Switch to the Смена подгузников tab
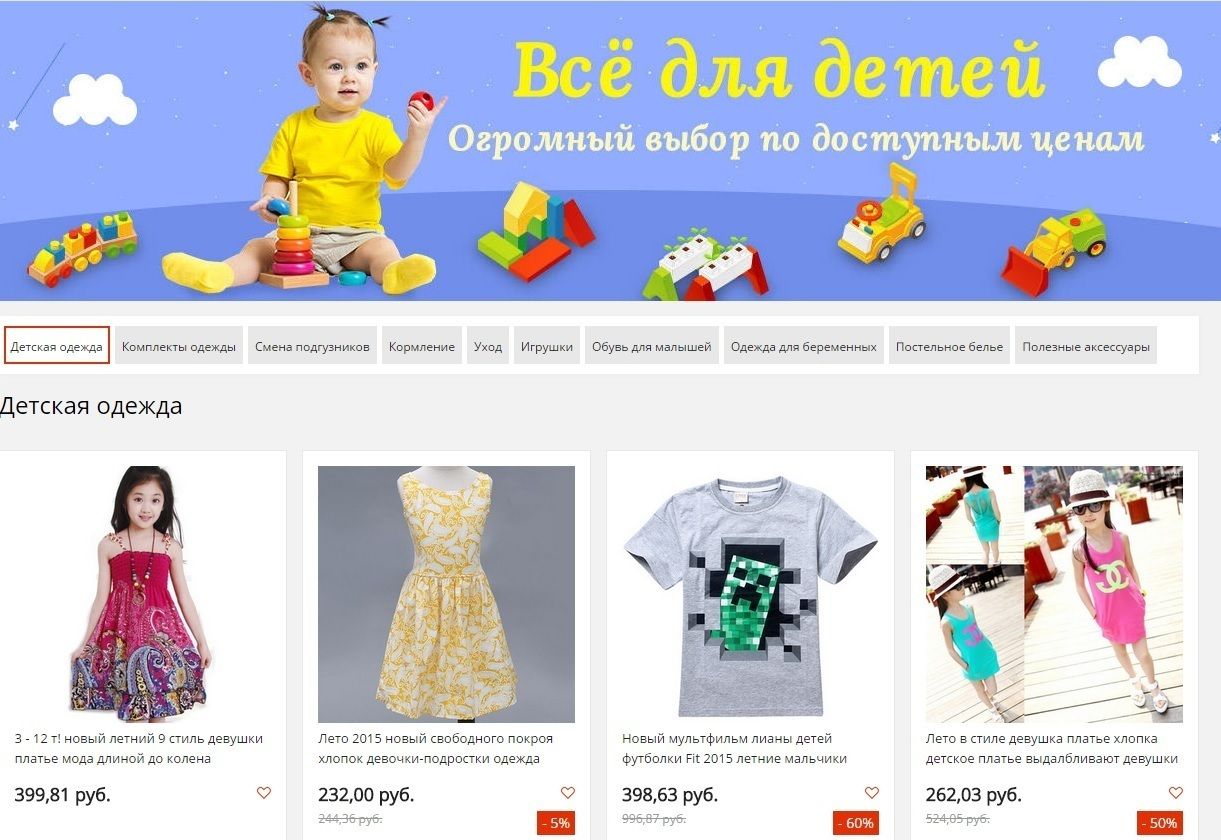 point(312,346)
